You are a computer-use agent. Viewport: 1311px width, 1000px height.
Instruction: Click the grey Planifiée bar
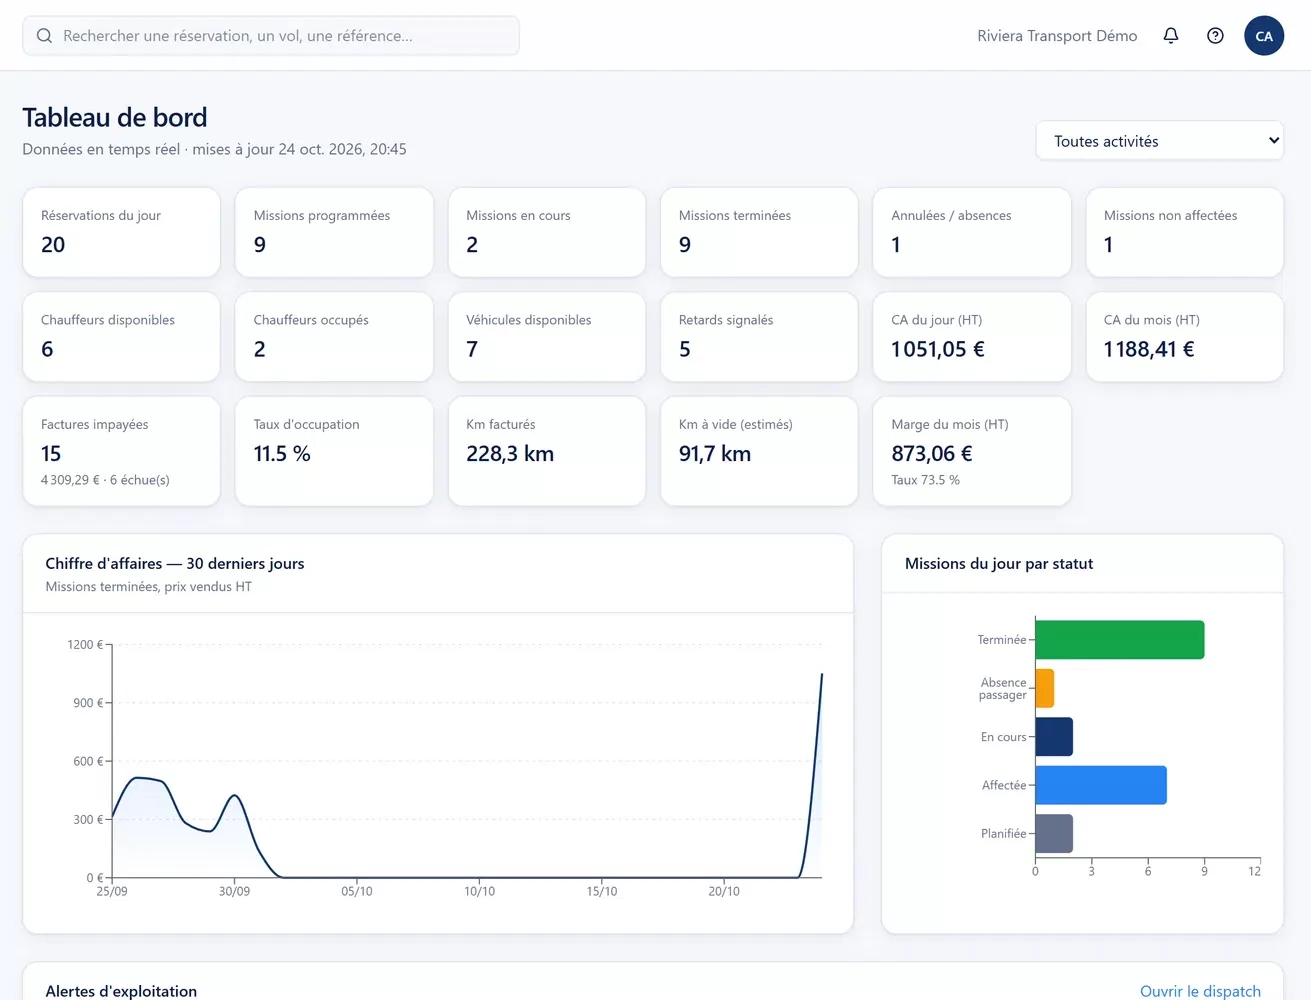tap(1054, 834)
